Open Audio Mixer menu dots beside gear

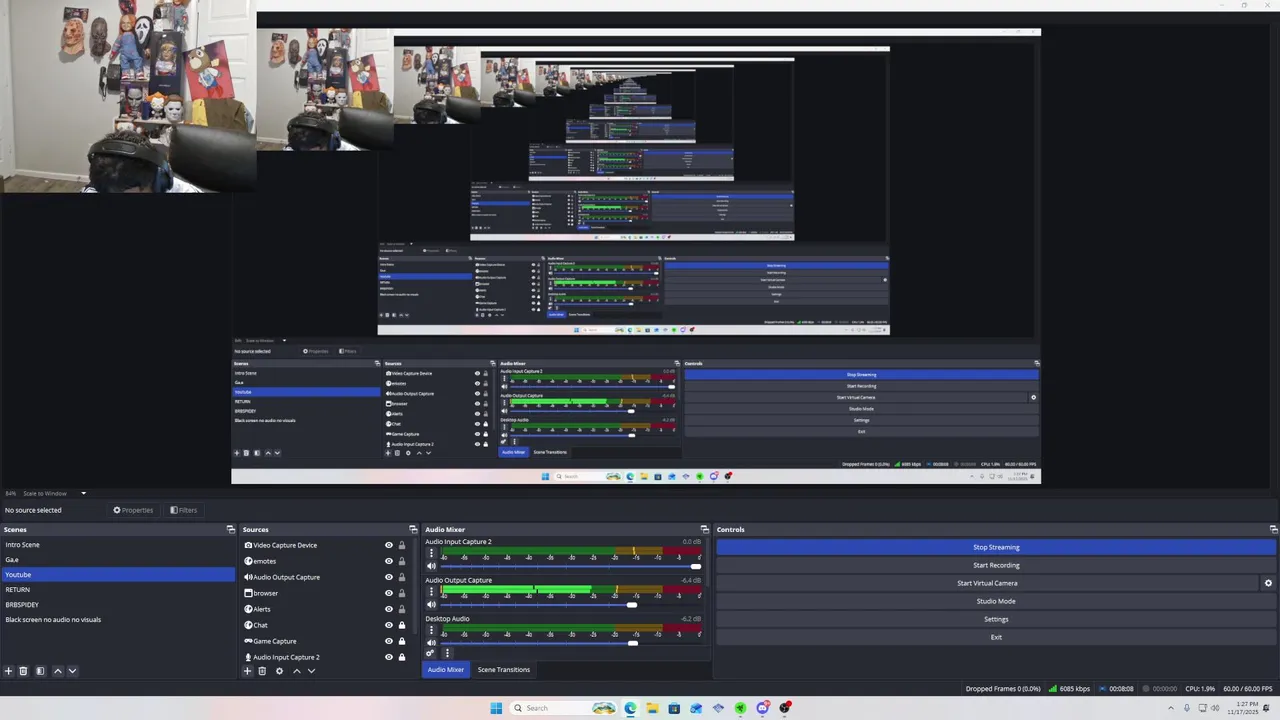point(447,653)
